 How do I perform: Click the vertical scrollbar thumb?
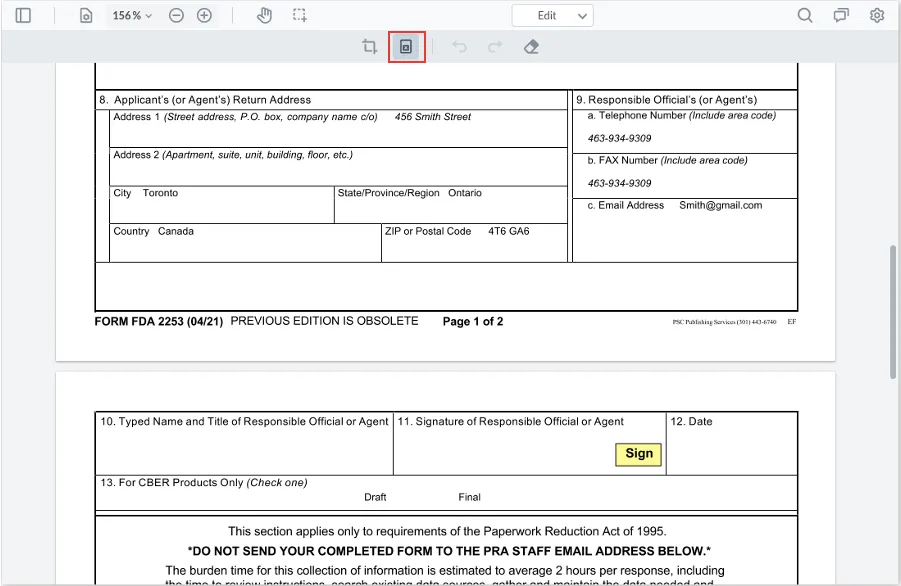click(x=892, y=312)
